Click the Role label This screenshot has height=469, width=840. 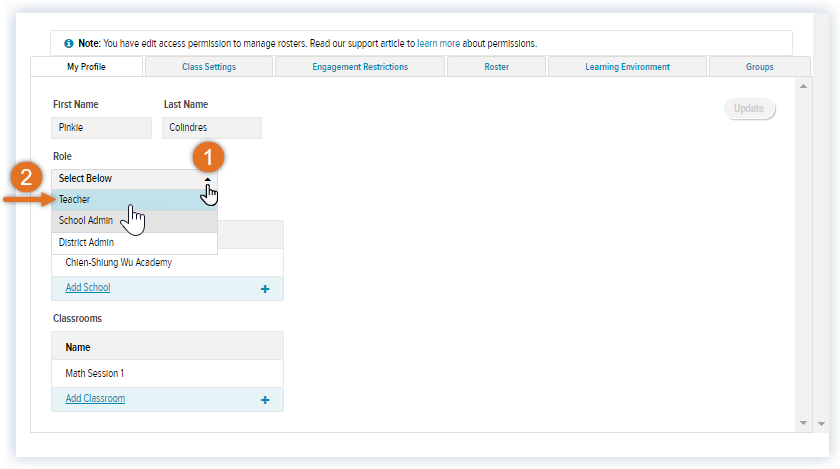(x=62, y=157)
